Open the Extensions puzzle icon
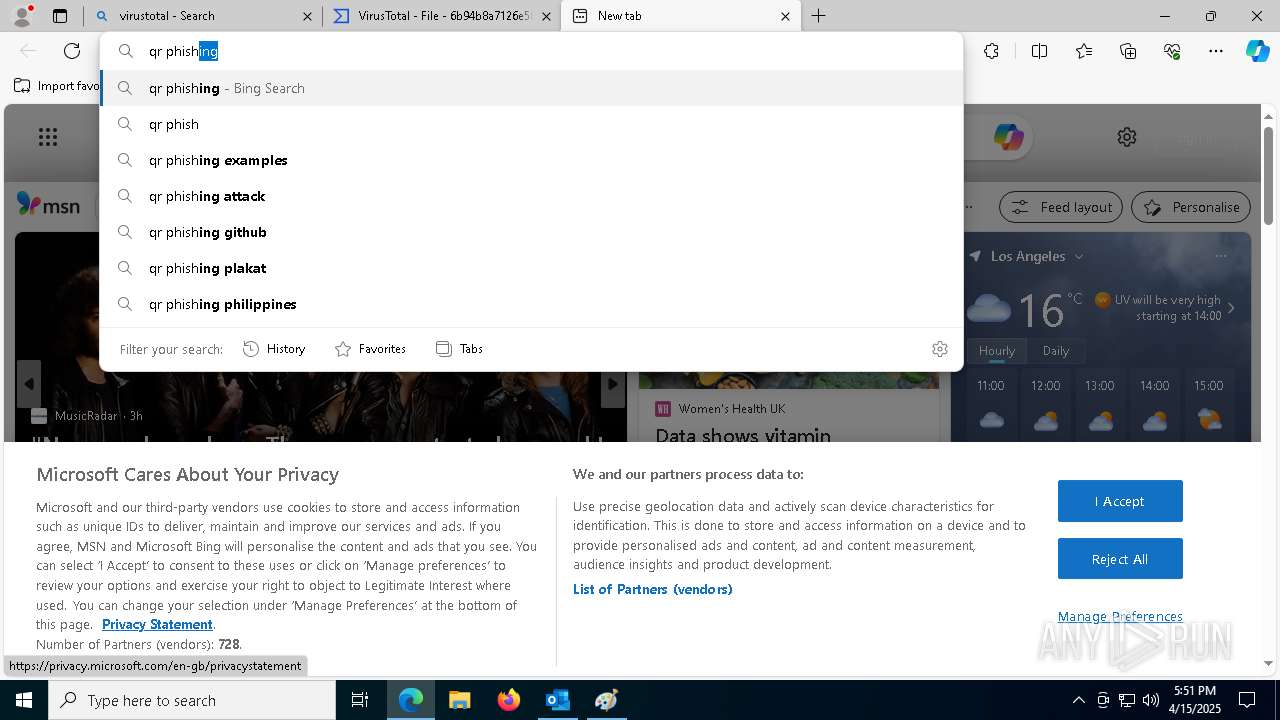1280x720 pixels. (991, 51)
